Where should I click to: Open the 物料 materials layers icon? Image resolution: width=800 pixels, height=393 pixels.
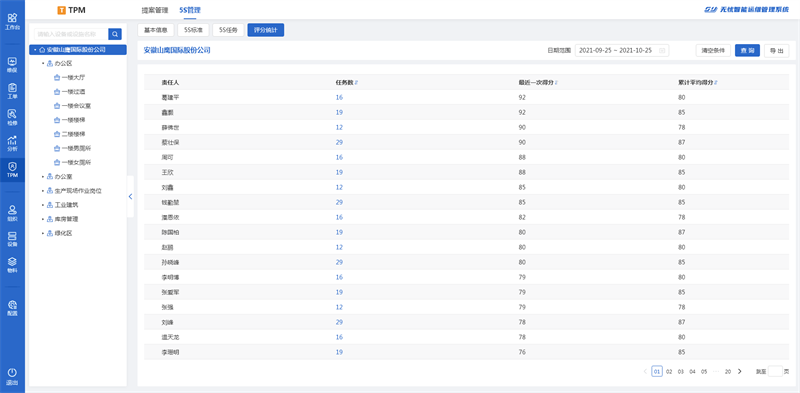[x=12, y=261]
